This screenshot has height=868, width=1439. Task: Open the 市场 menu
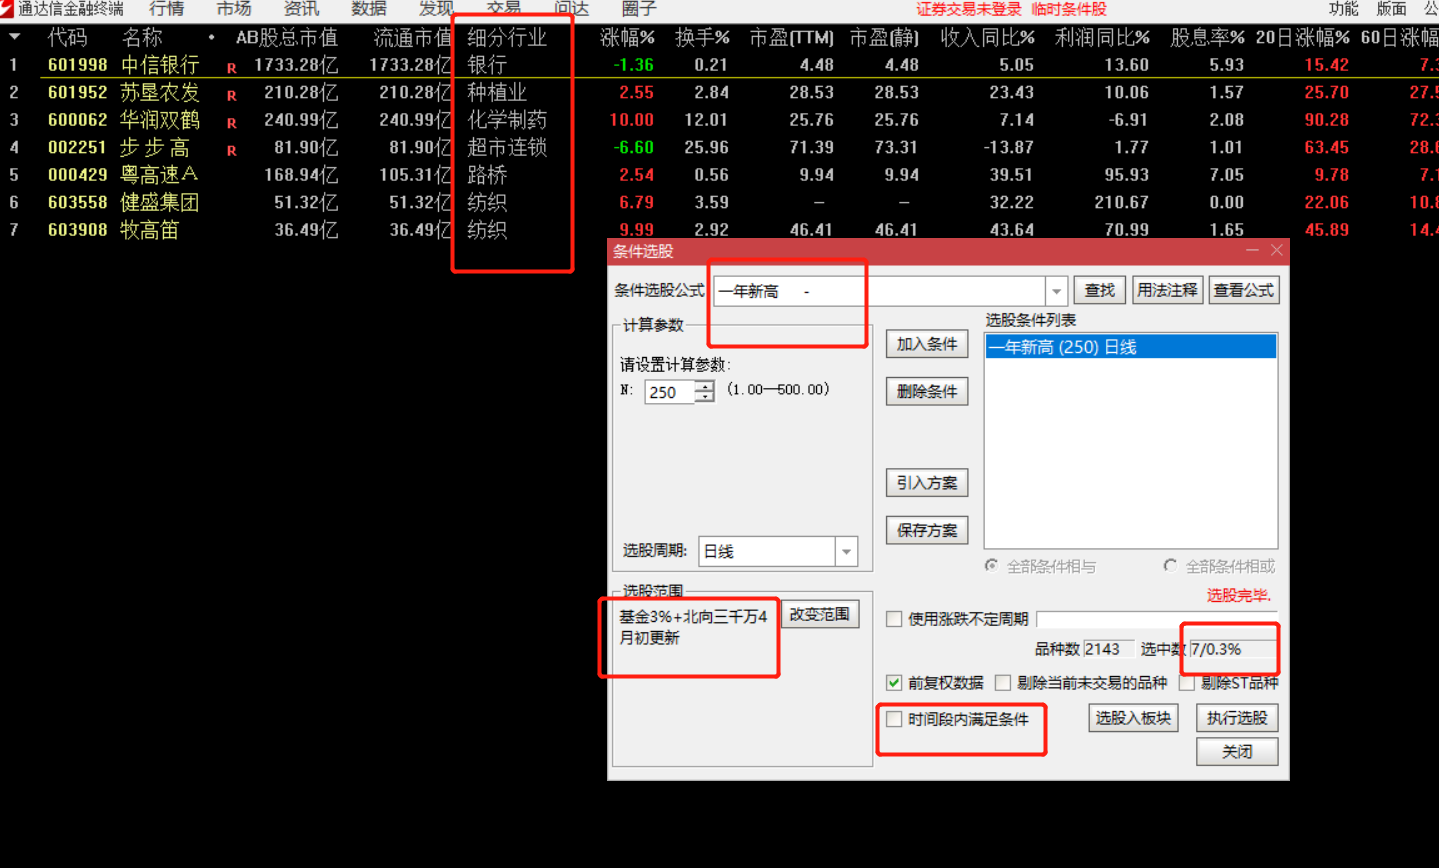(x=234, y=9)
